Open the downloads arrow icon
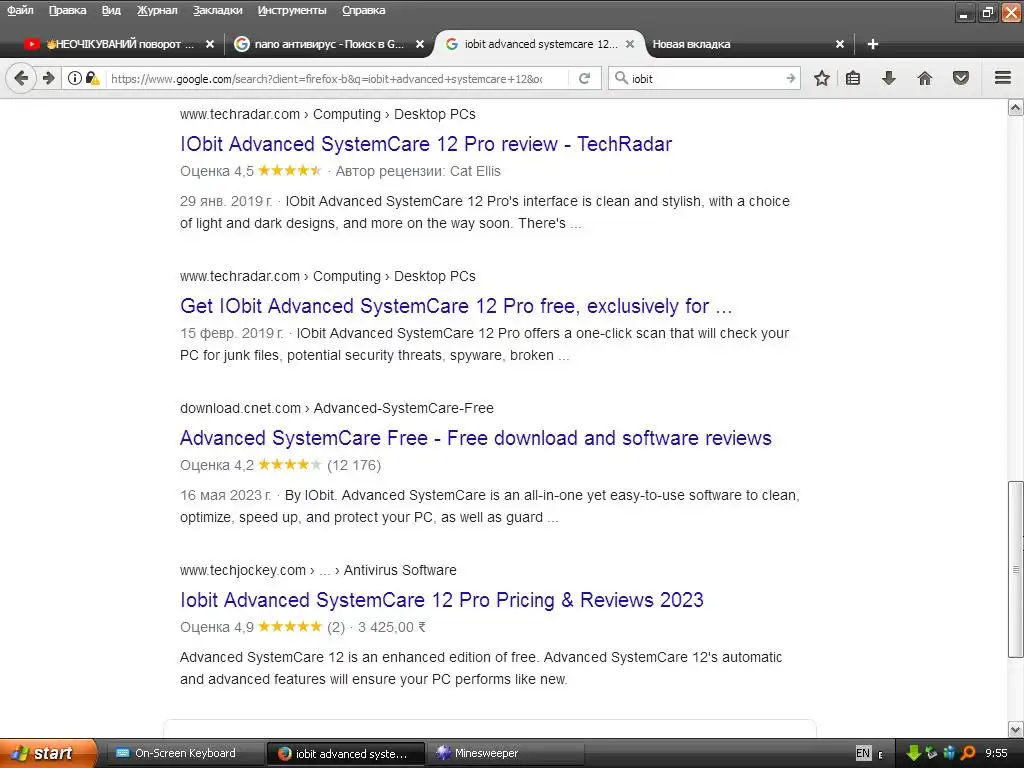This screenshot has height=768, width=1024. 889,78
